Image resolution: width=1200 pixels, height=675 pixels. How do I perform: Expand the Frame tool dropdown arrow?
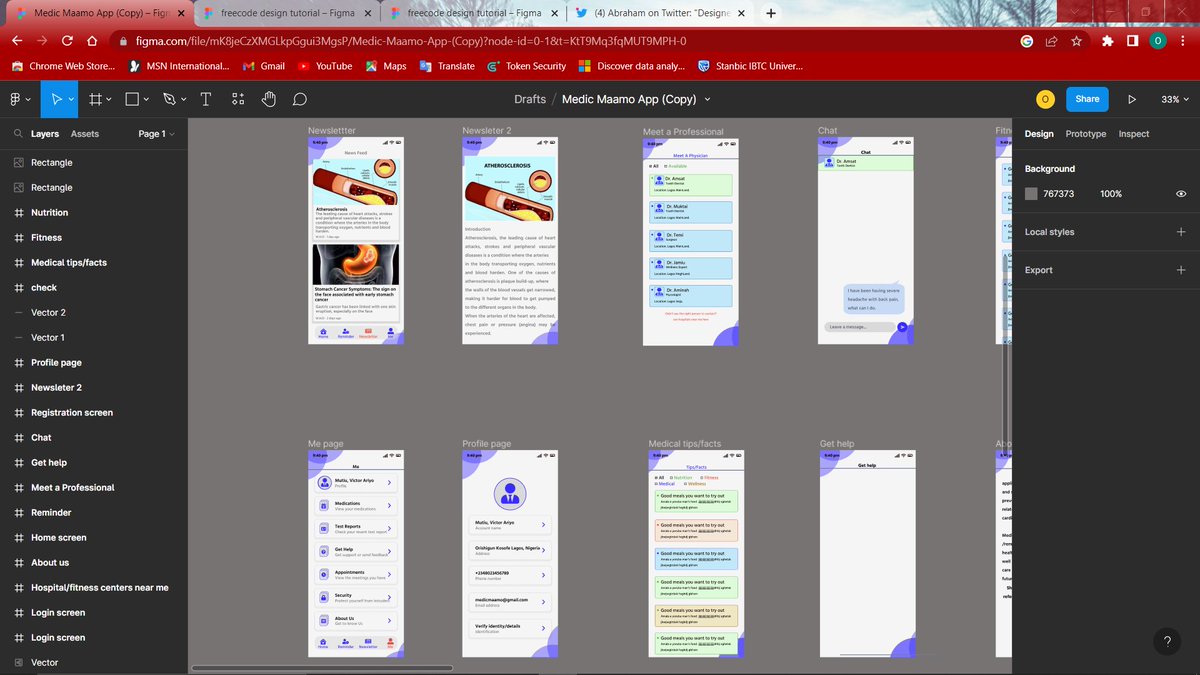pos(109,99)
